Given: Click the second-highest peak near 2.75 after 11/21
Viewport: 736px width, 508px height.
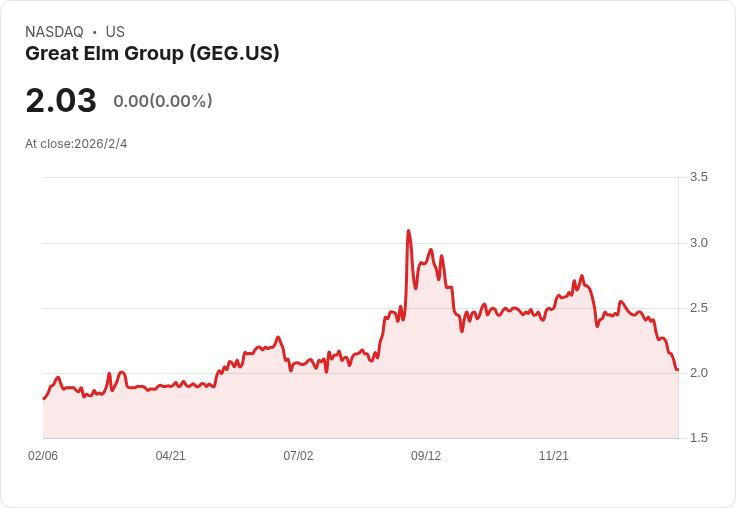Looking at the screenshot, I should pos(582,276).
